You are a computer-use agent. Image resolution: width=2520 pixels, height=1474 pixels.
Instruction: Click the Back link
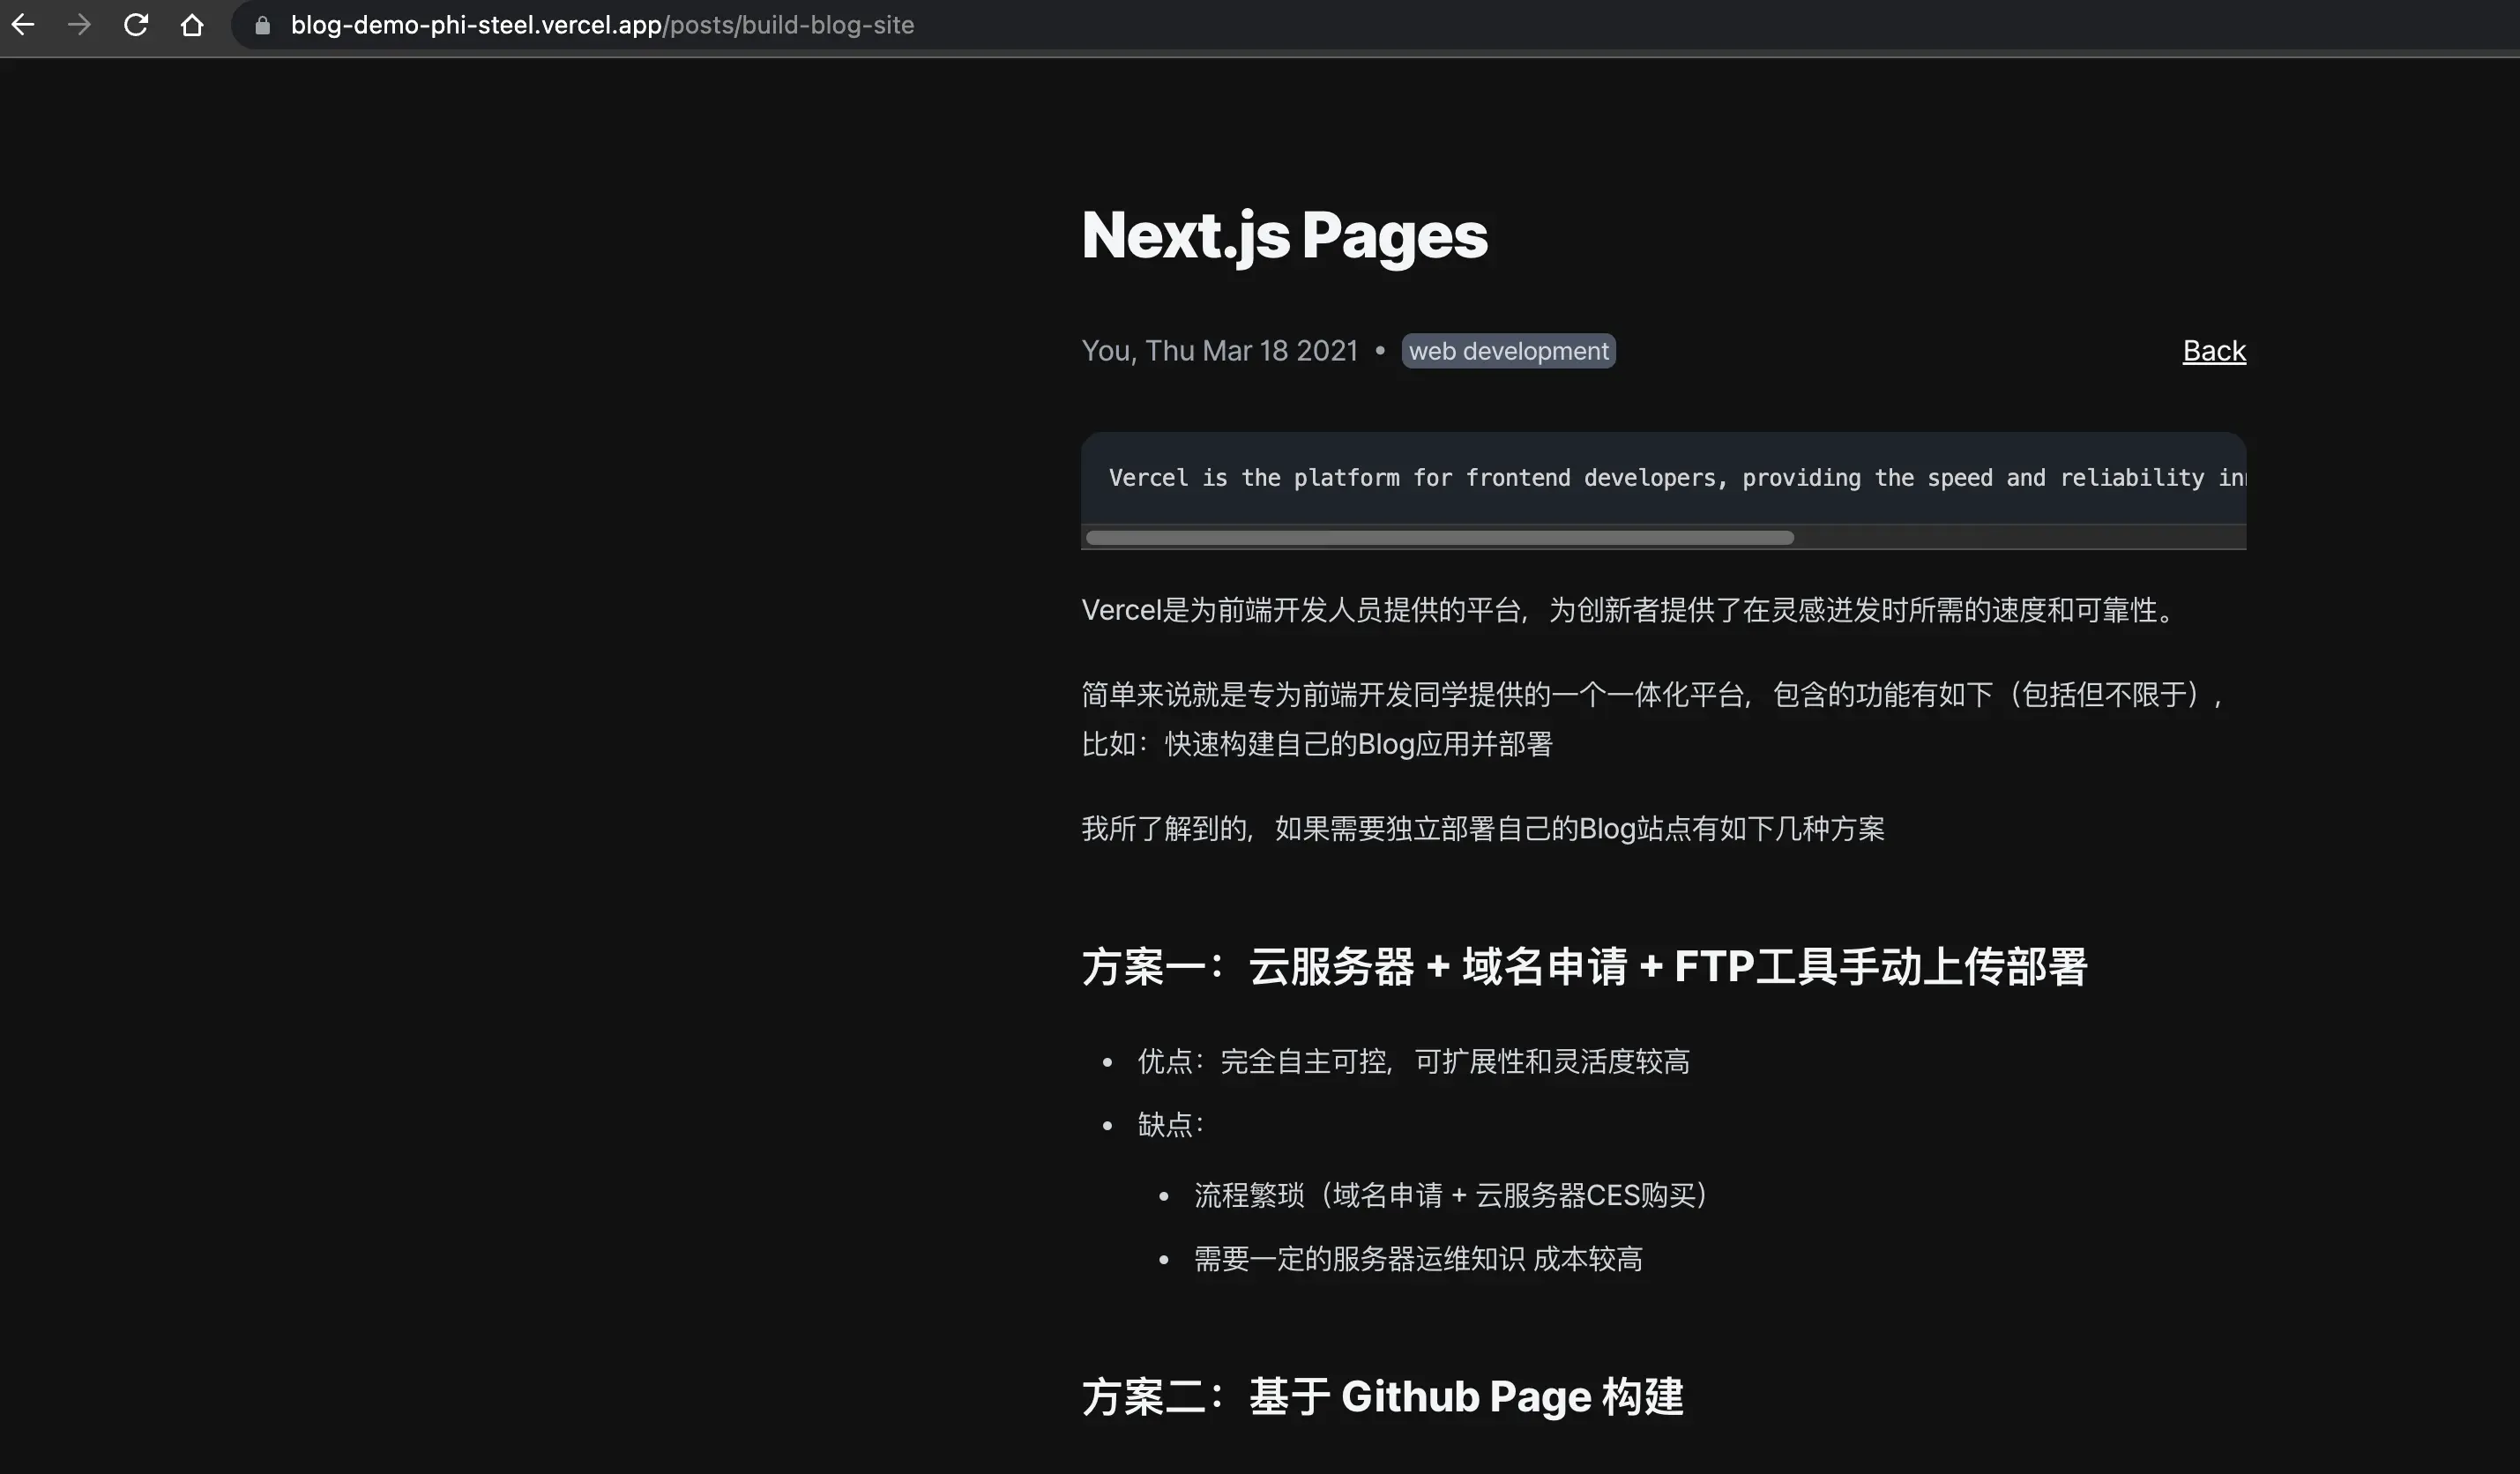pos(2213,351)
